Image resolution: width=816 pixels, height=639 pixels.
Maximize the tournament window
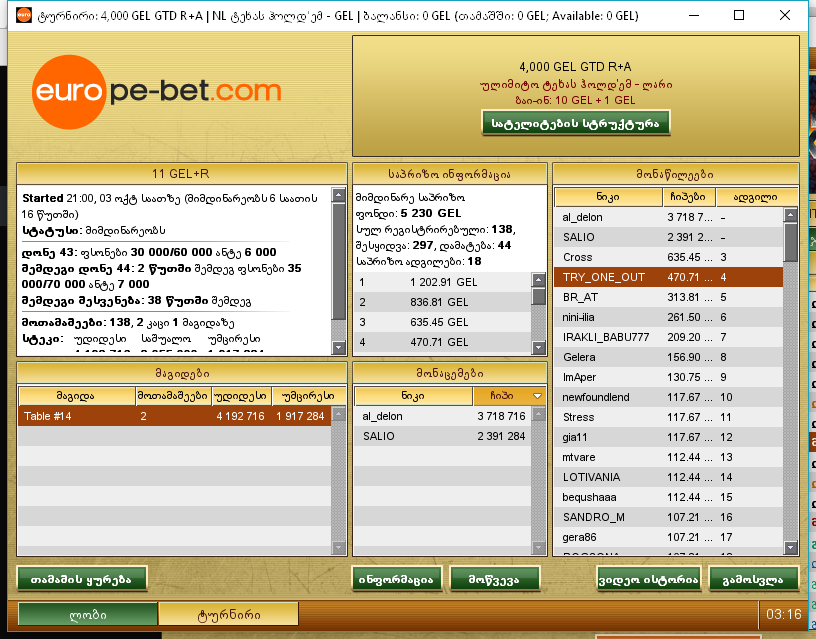[739, 15]
